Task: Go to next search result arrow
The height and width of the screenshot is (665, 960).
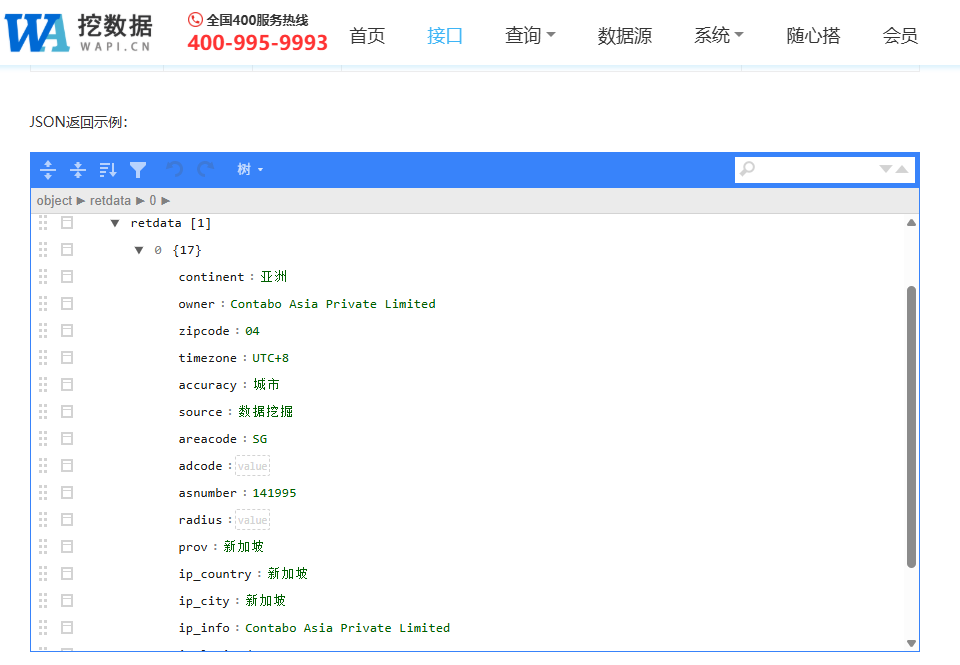Action: [885, 169]
